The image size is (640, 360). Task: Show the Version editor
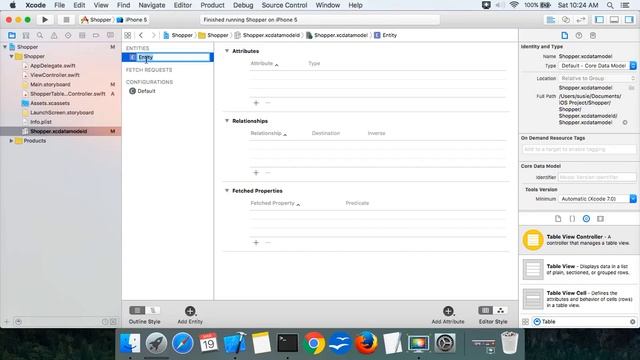pos(580,20)
